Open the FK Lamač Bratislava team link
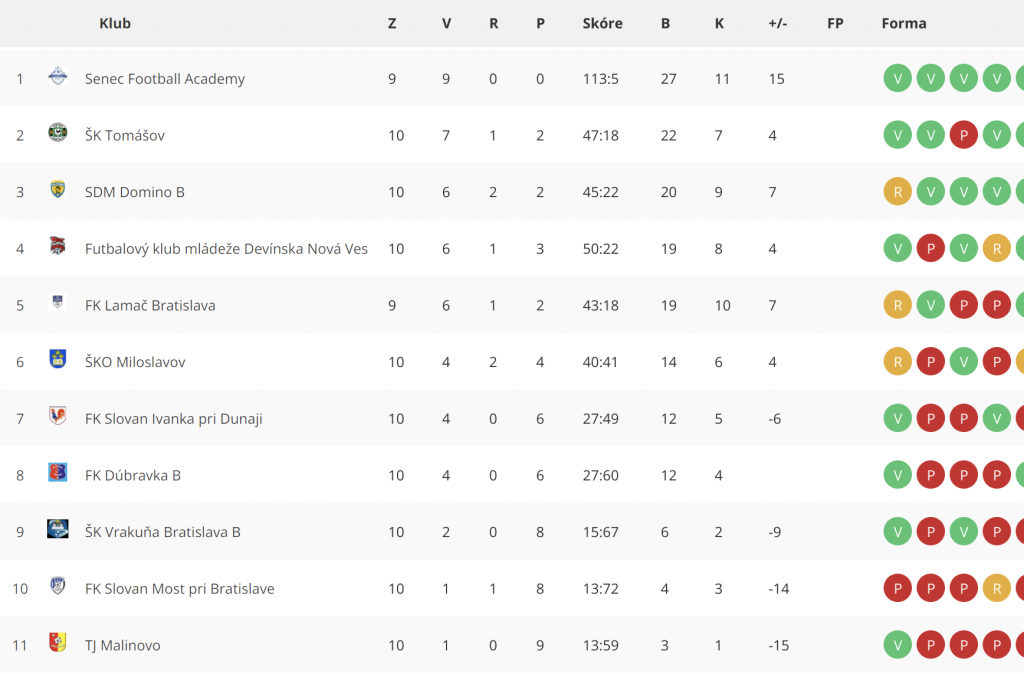 150,306
